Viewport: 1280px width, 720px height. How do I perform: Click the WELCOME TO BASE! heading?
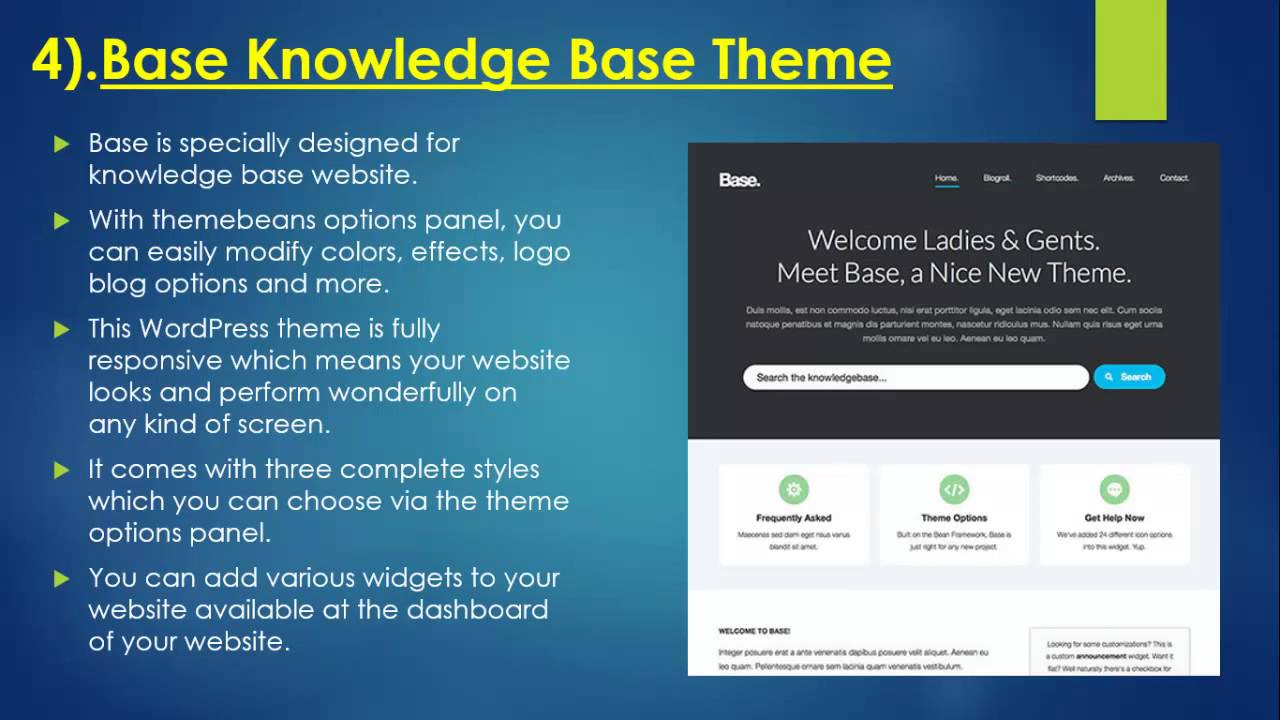click(x=754, y=631)
